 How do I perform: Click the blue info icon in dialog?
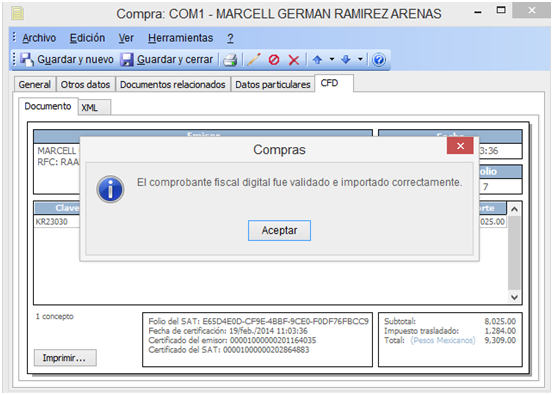[110, 189]
